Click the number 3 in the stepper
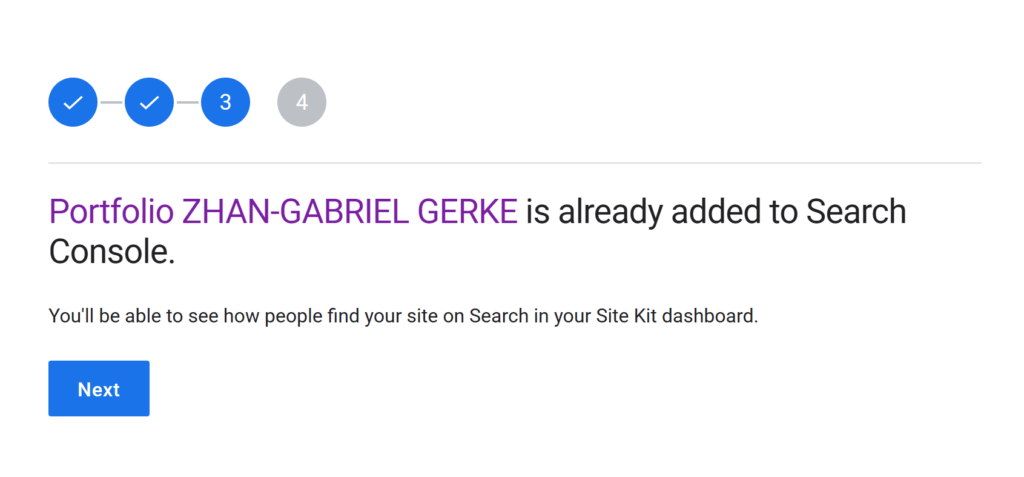The height and width of the screenshot is (477, 1024). [225, 102]
